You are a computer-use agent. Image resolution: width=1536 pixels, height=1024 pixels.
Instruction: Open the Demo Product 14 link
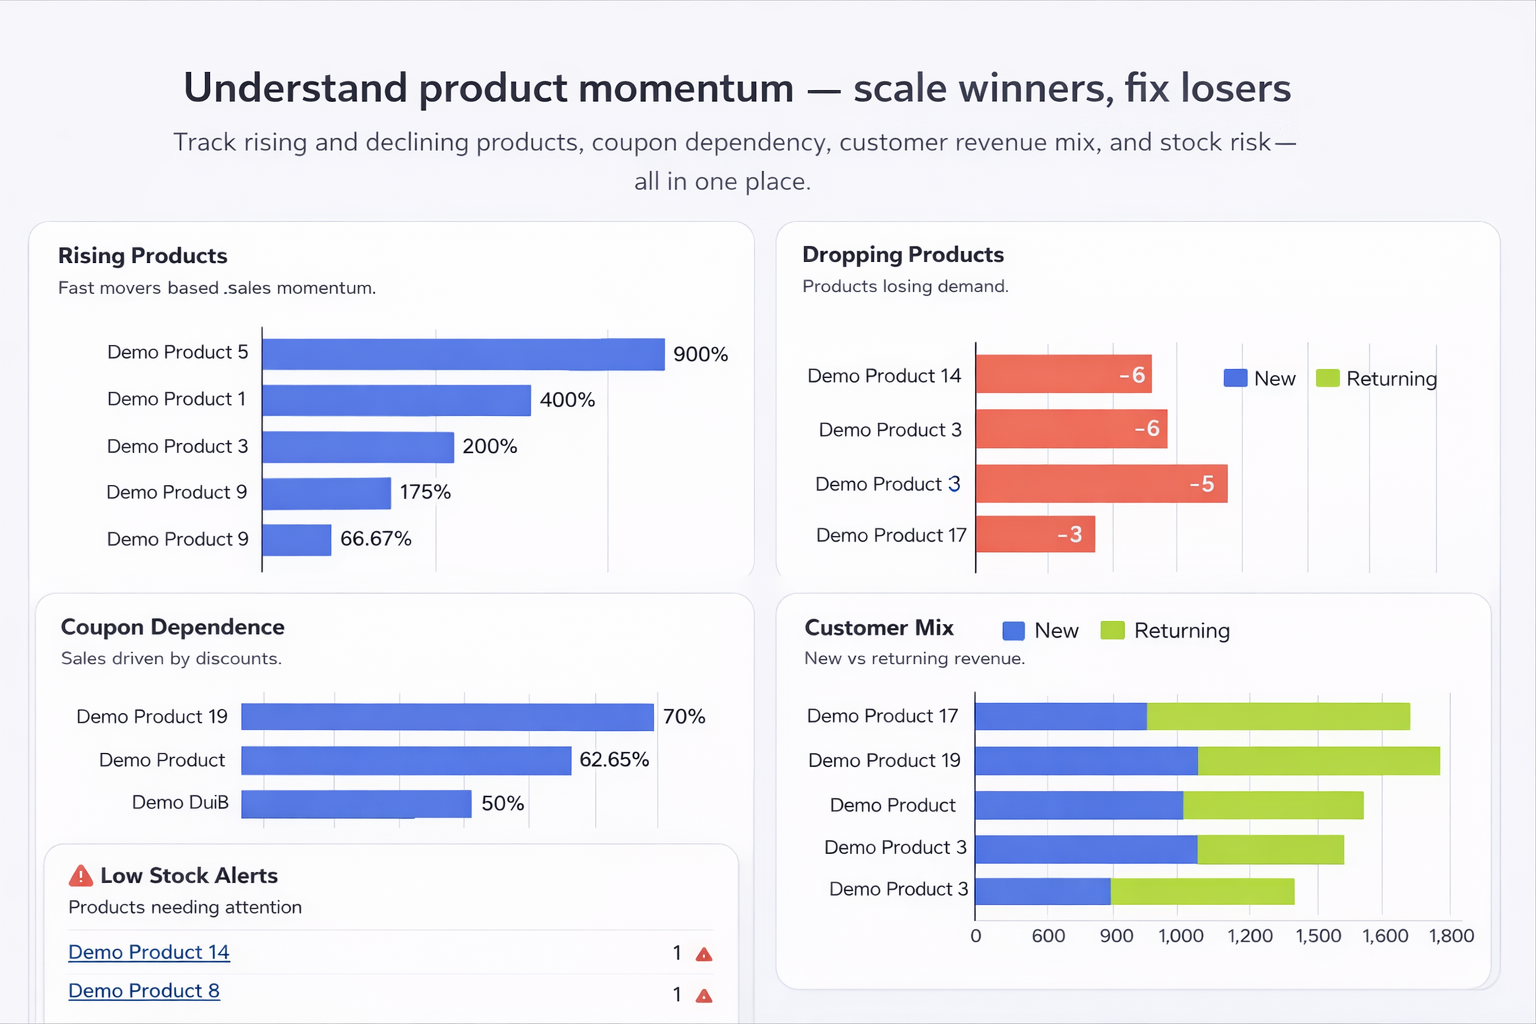coord(148,952)
